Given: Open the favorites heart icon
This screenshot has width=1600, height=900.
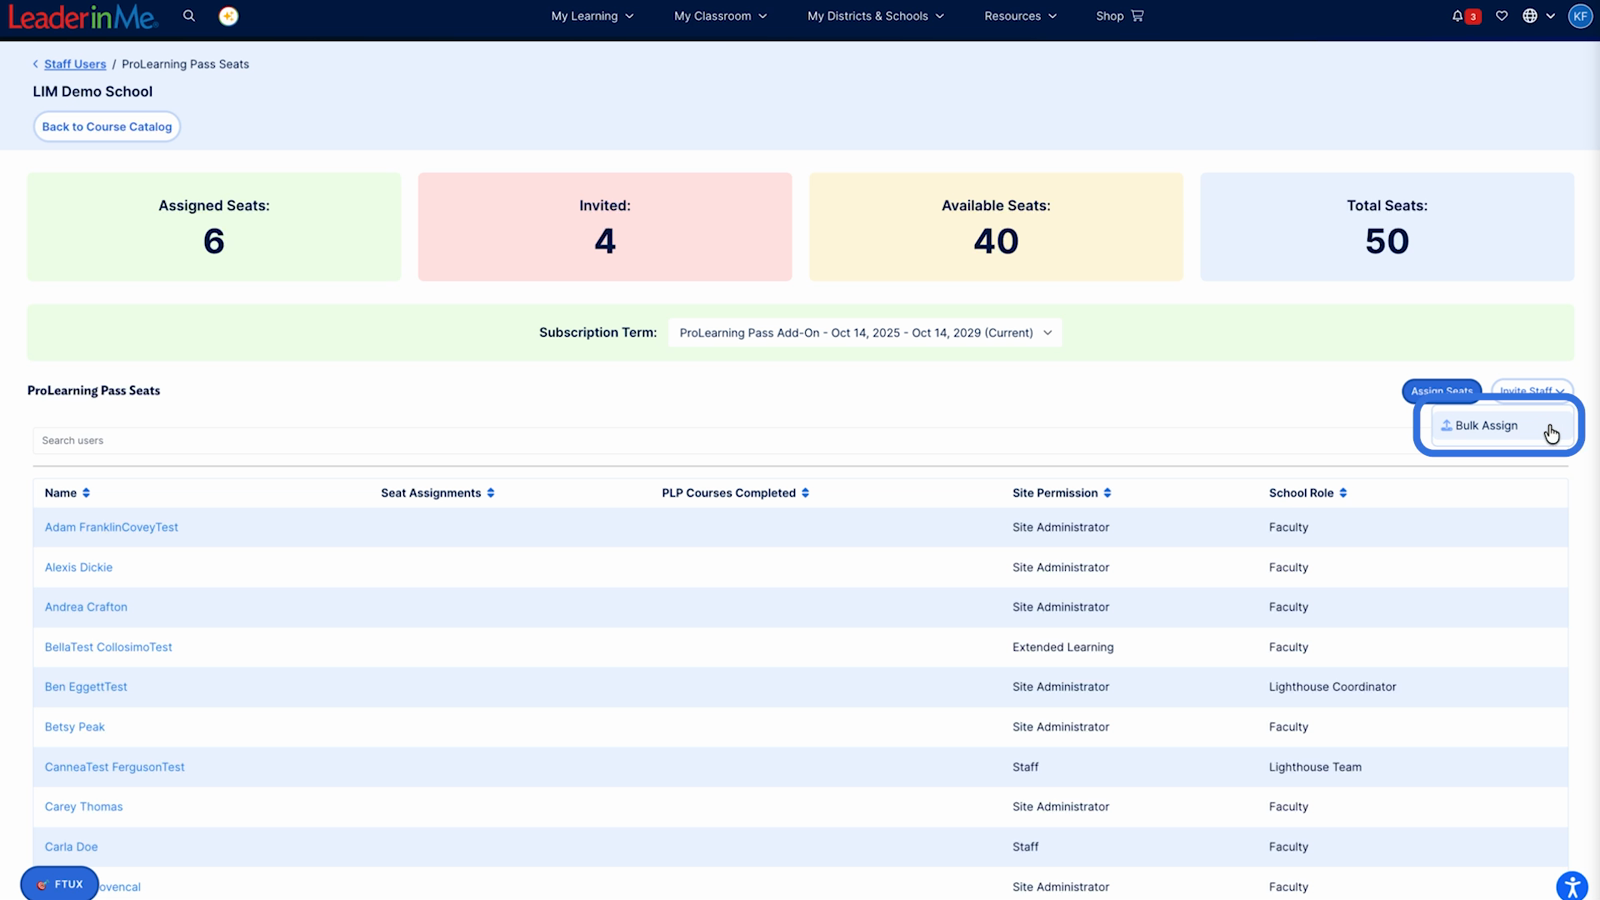Looking at the screenshot, I should tap(1501, 16).
